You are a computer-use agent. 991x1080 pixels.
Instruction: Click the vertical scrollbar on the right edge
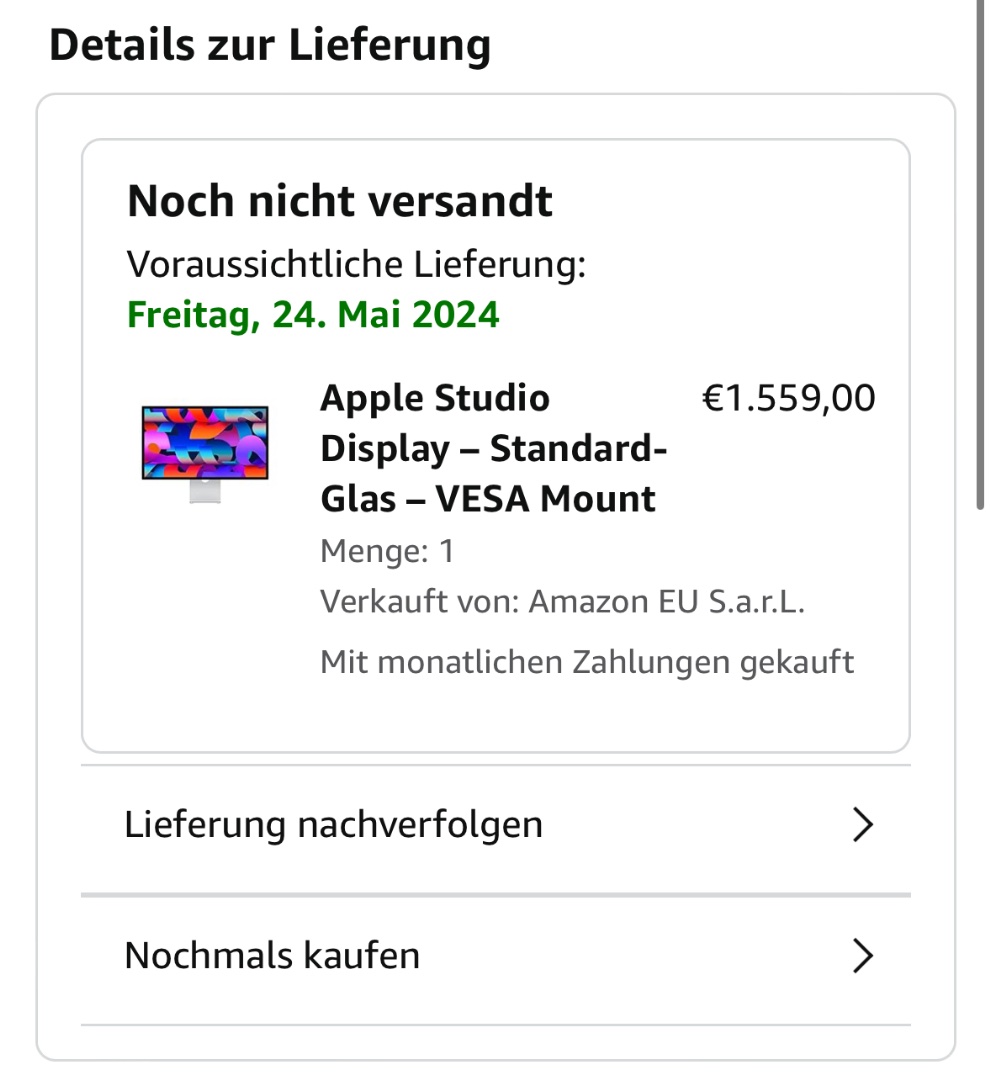point(982,250)
